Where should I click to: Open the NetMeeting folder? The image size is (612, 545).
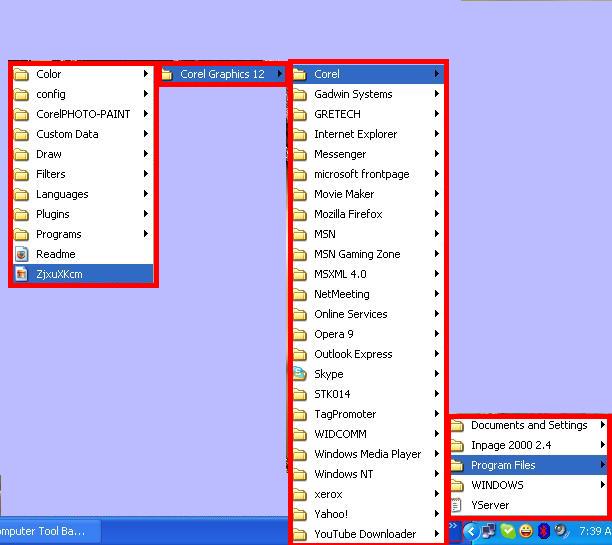tap(368, 294)
